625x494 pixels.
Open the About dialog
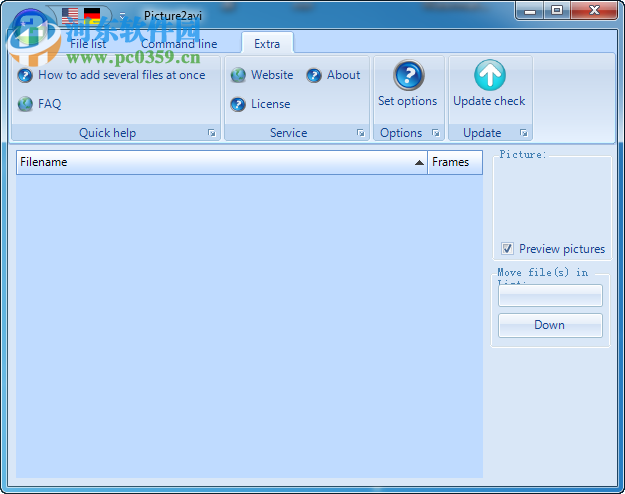344,75
